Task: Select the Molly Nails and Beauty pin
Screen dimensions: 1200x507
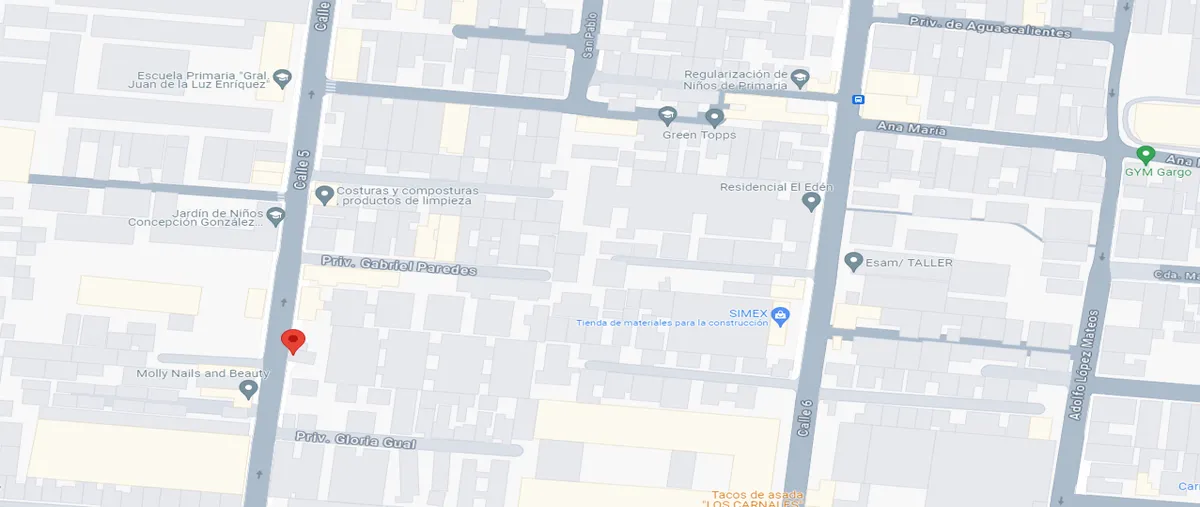Action: point(248,389)
